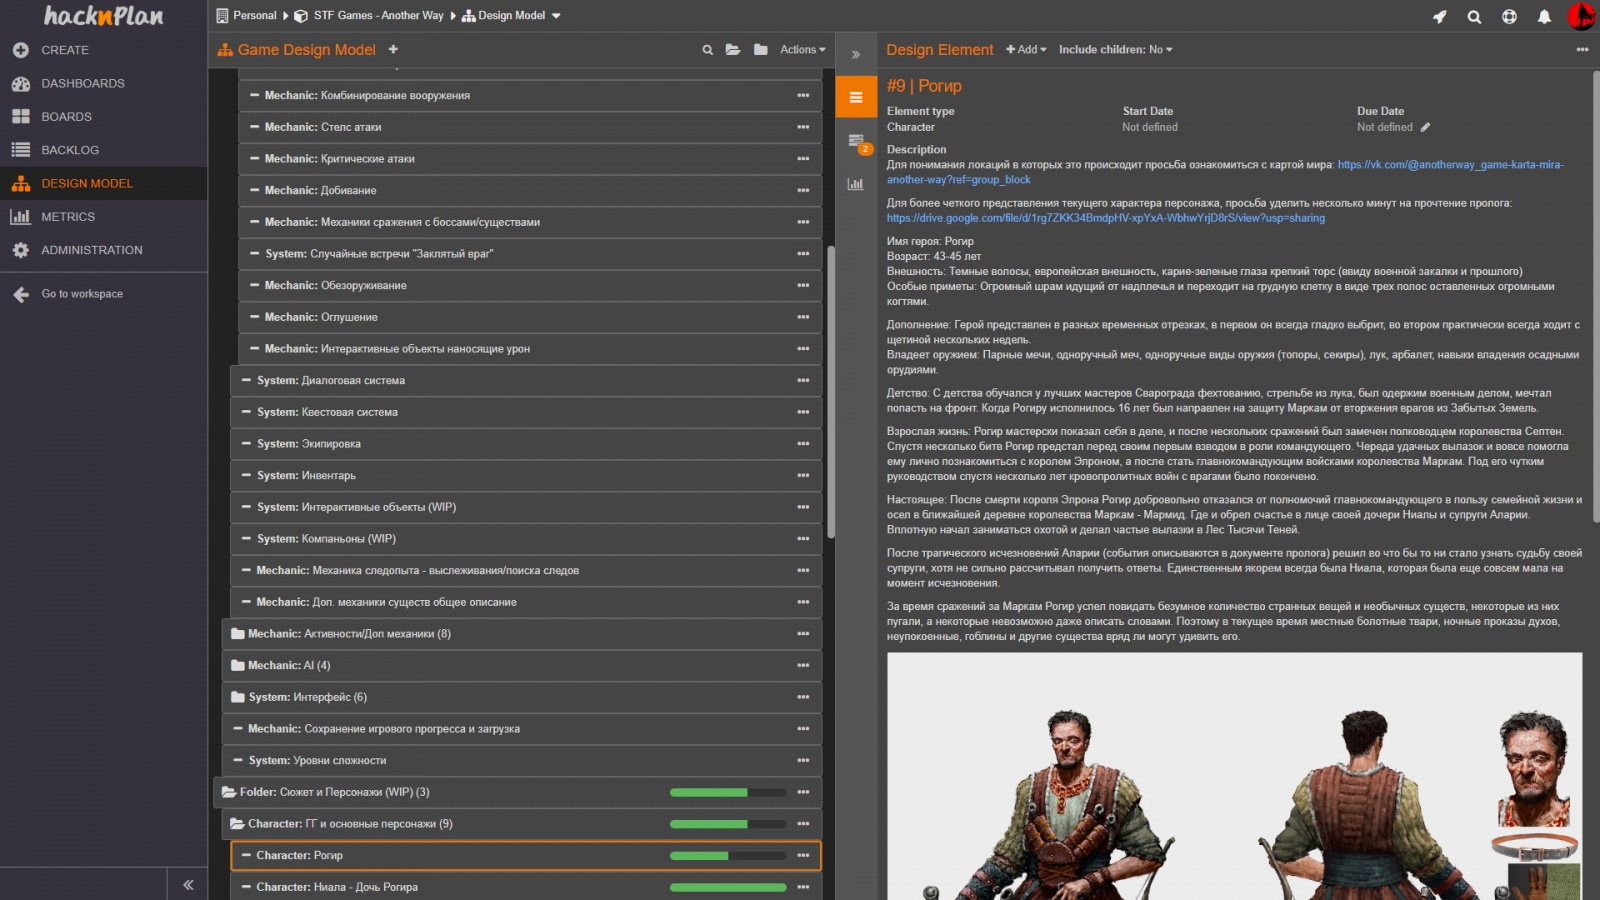The width and height of the screenshot is (1600, 900).
Task: Open the Metrics section
Action: pyautogui.click(x=68, y=217)
